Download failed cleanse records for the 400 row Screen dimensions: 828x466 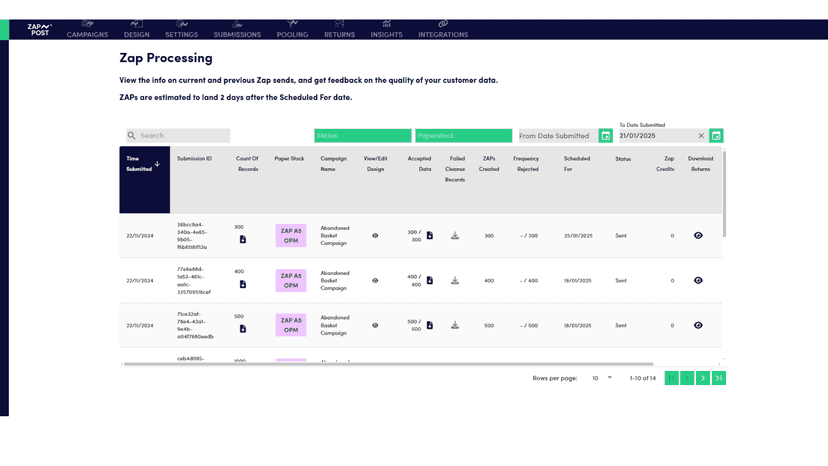tap(455, 281)
